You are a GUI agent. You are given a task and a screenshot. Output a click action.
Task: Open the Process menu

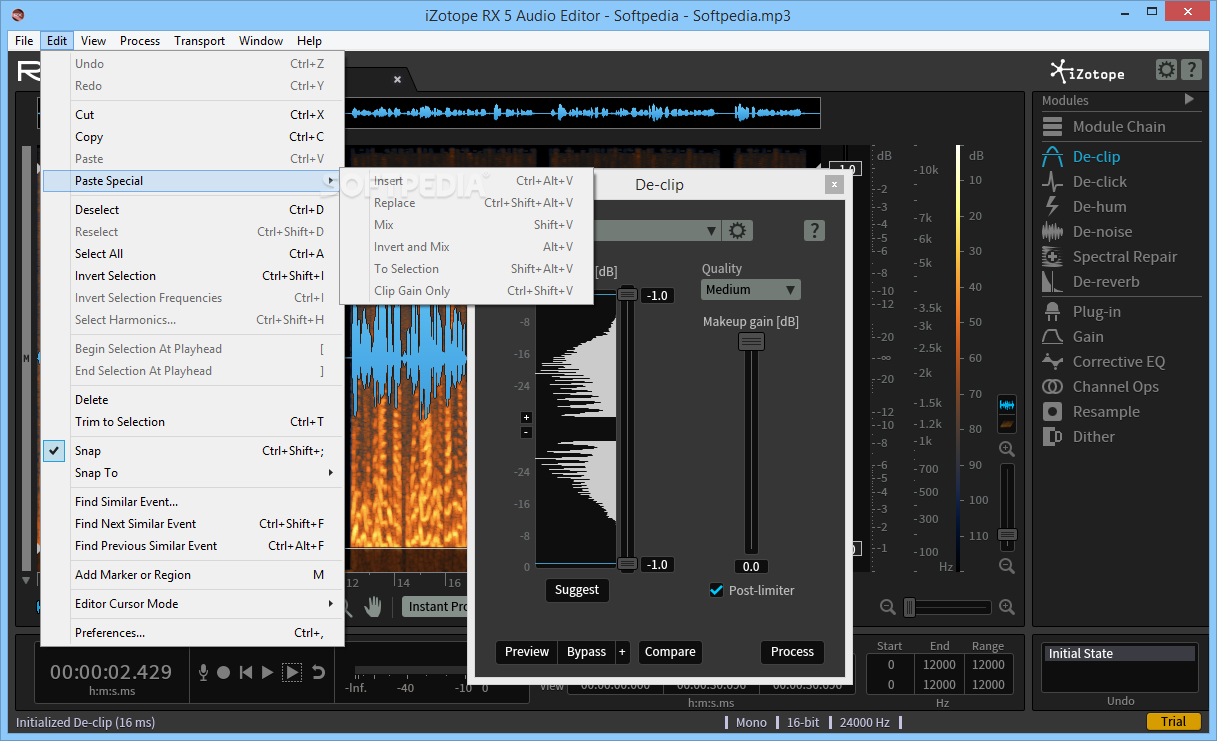pos(140,41)
